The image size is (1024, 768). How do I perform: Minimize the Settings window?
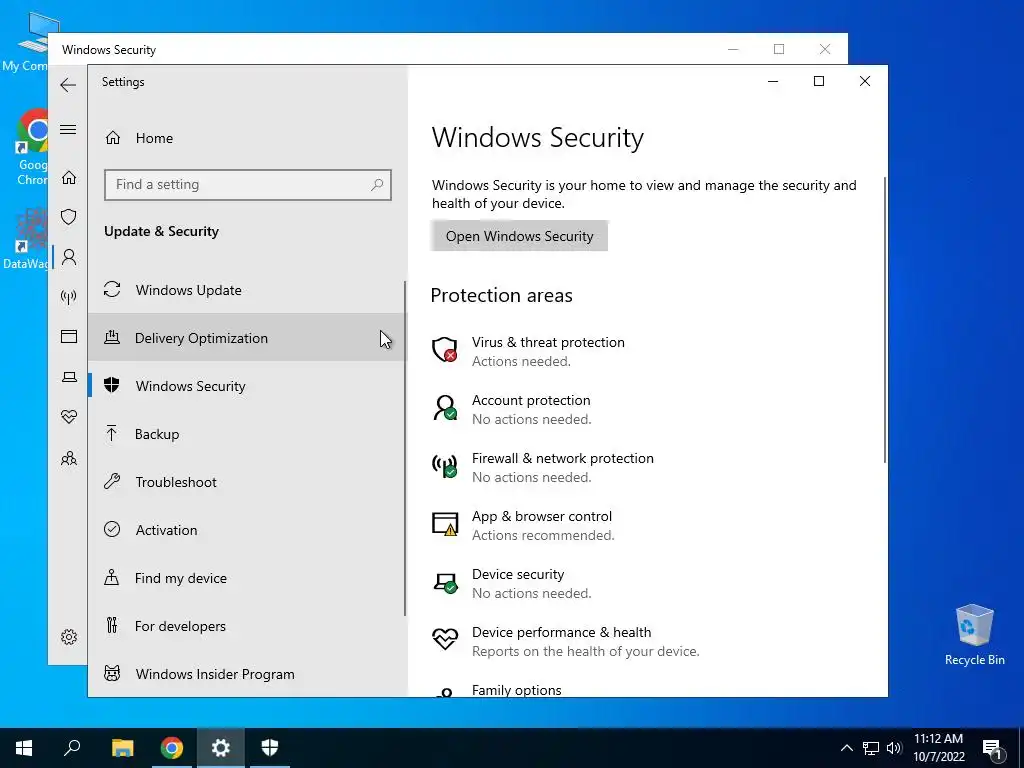click(x=773, y=82)
